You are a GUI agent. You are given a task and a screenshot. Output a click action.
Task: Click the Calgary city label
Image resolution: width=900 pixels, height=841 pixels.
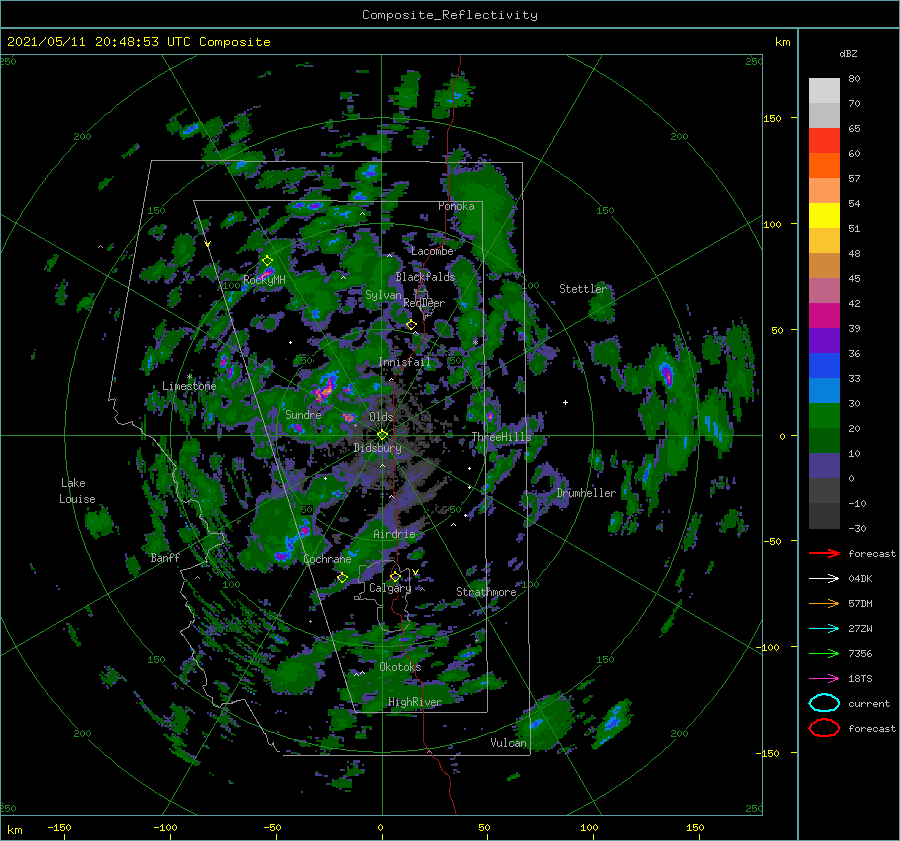pyautogui.click(x=390, y=588)
